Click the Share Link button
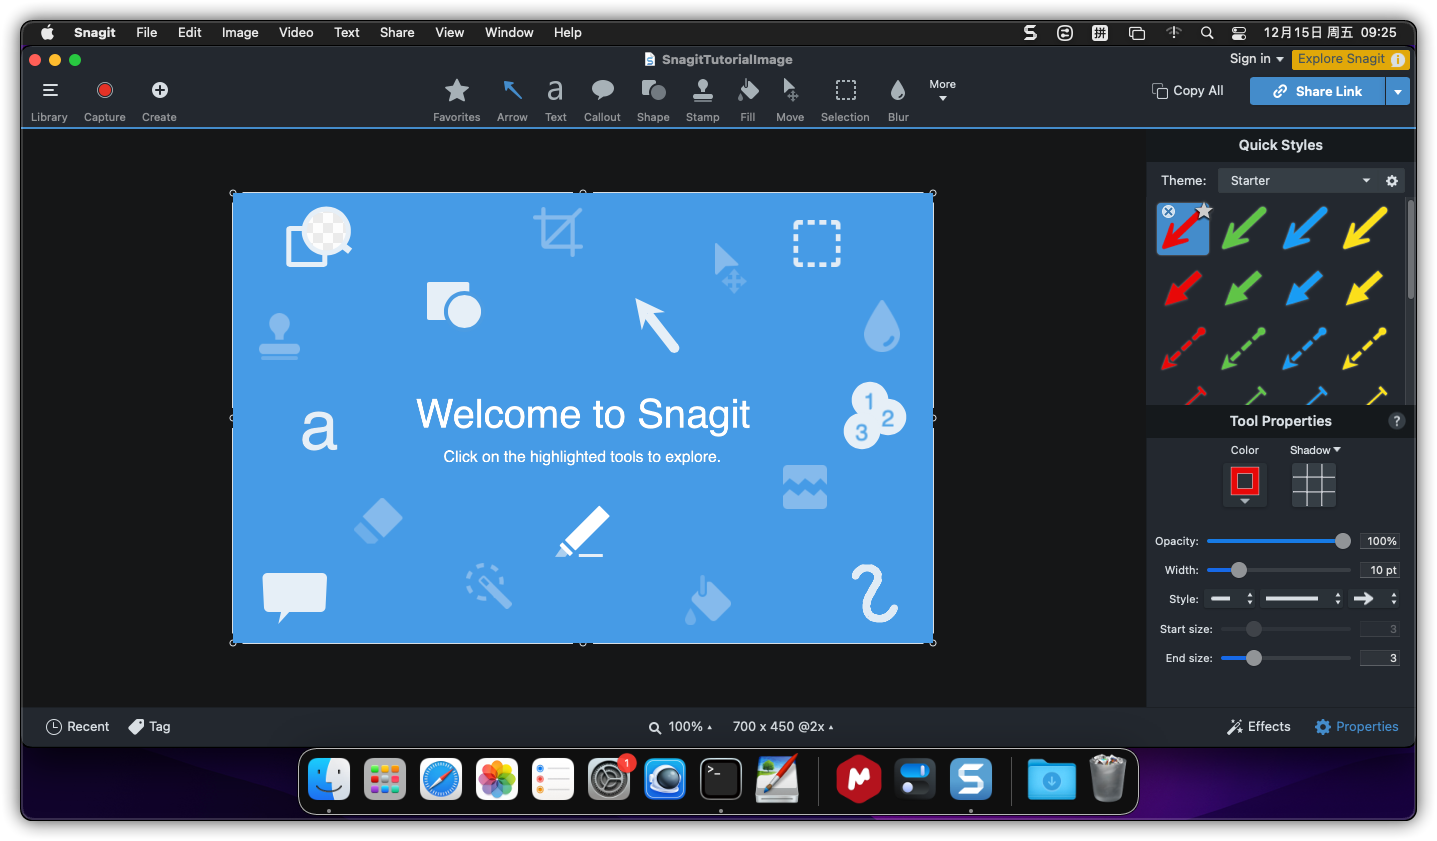The width and height of the screenshot is (1437, 841). coord(1317,91)
